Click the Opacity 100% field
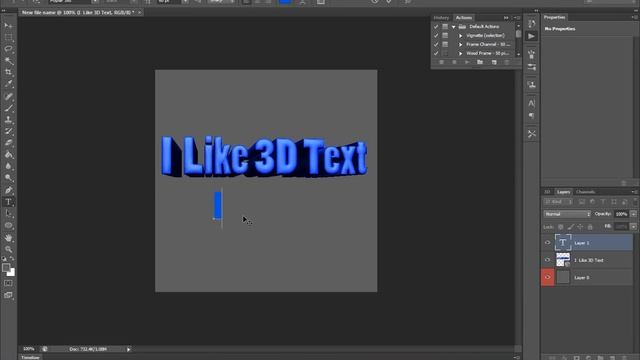 pos(621,214)
